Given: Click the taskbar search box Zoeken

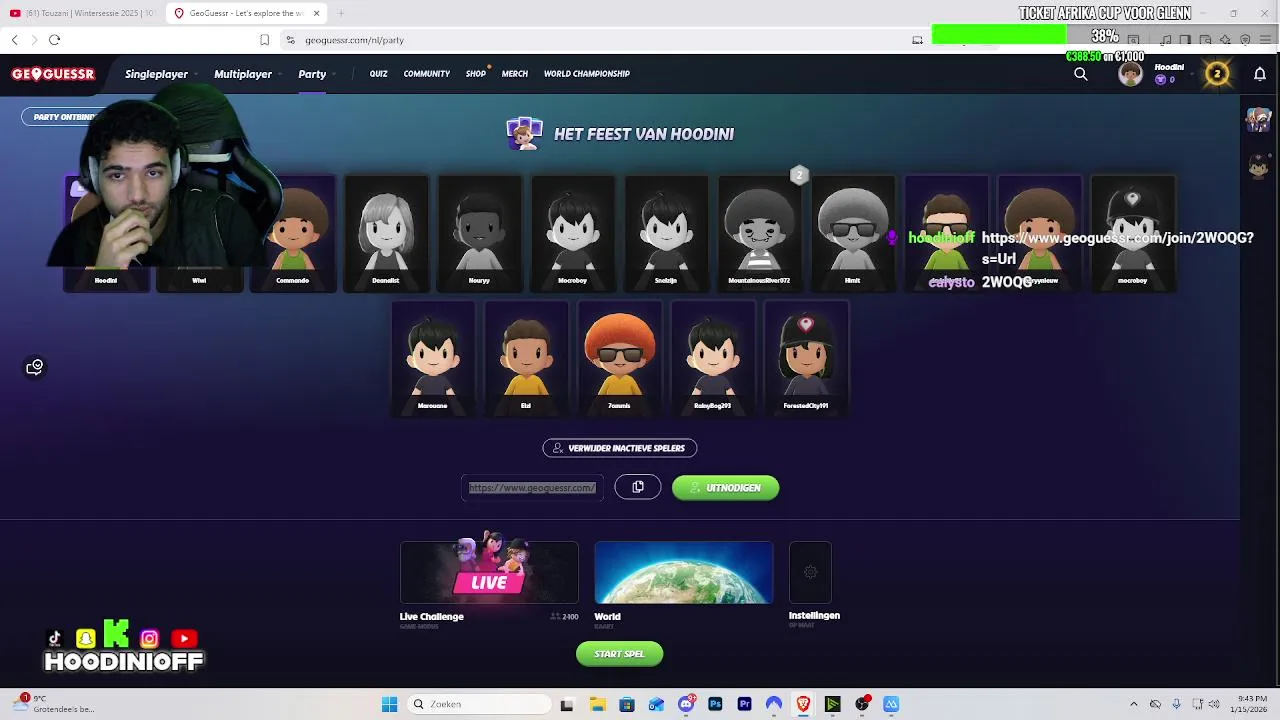Looking at the screenshot, I should click(x=480, y=705).
